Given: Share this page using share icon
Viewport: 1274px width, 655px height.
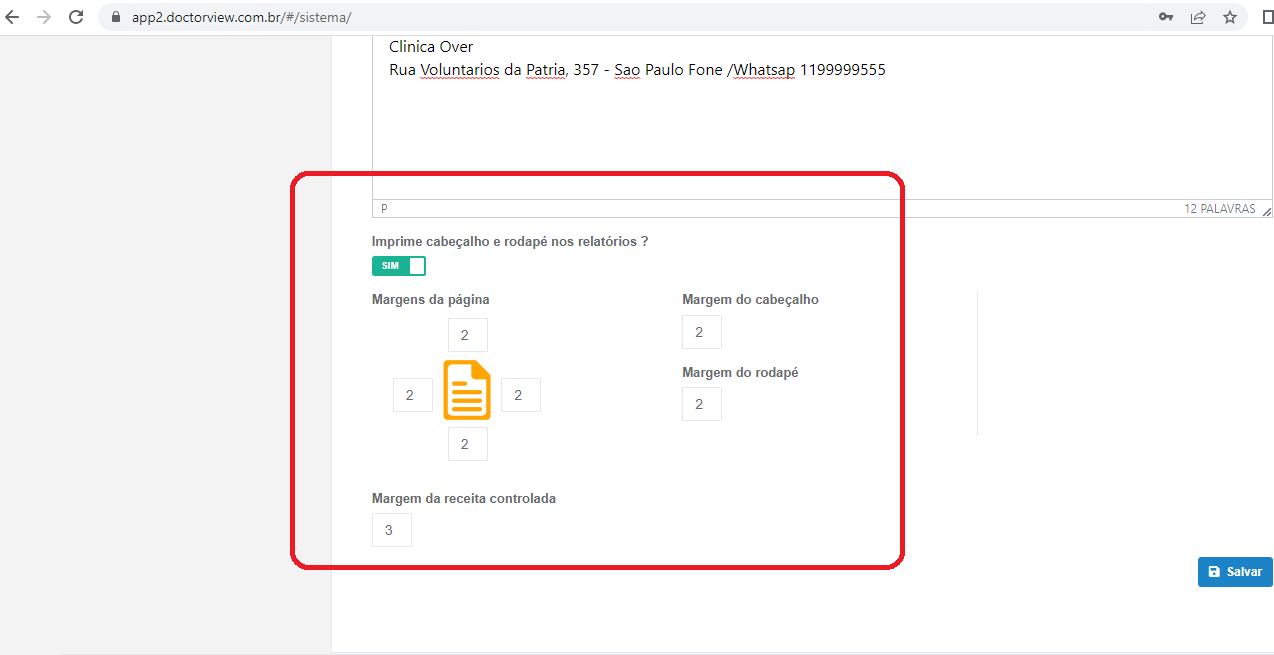Looking at the screenshot, I should point(1197,17).
